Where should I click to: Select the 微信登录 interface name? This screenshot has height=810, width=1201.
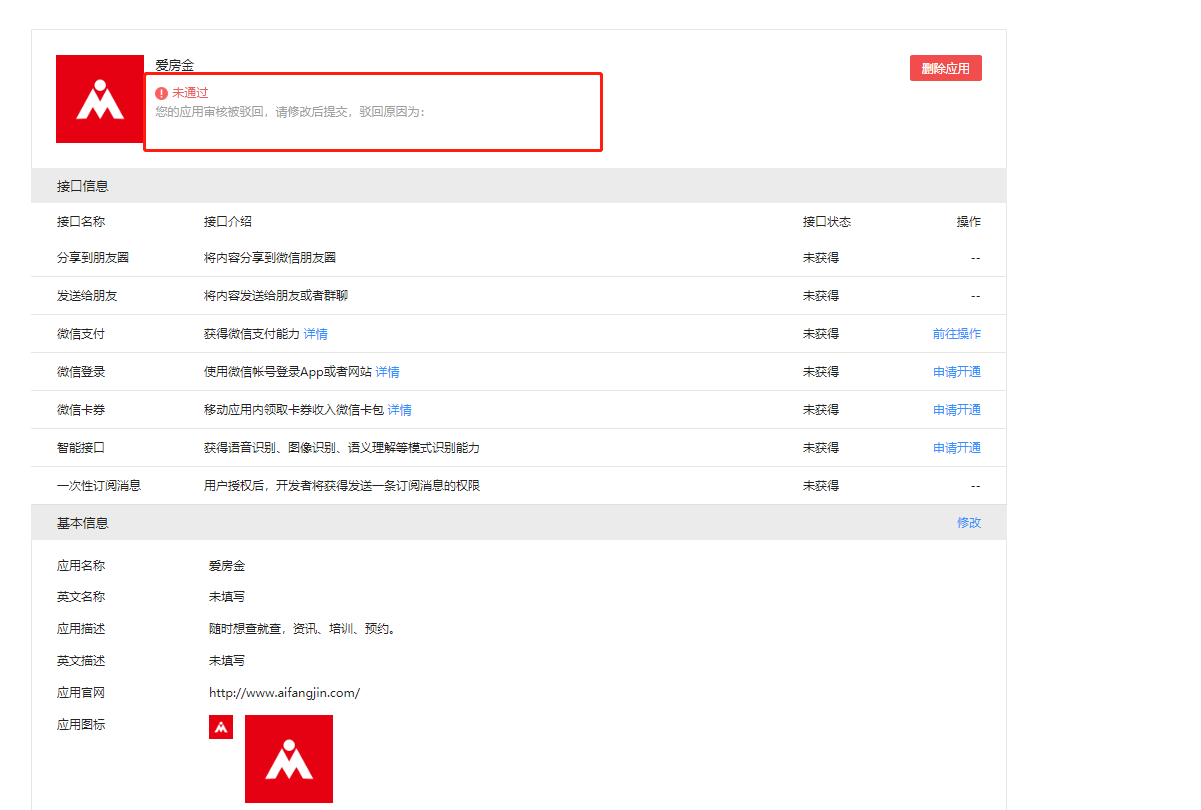tap(81, 372)
